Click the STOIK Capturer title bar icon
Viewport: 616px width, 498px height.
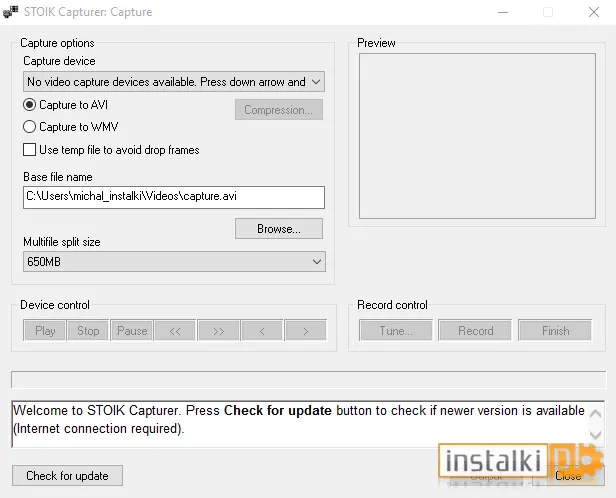point(10,12)
